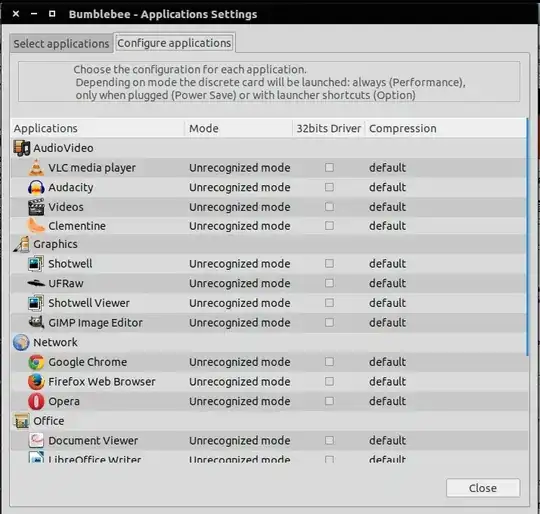Screen dimensions: 540x514
Task: Click the Close button
Action: point(483,488)
